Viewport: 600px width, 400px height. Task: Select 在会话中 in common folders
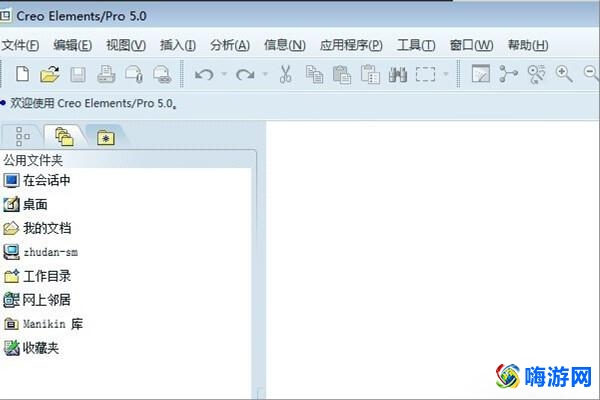point(37,180)
